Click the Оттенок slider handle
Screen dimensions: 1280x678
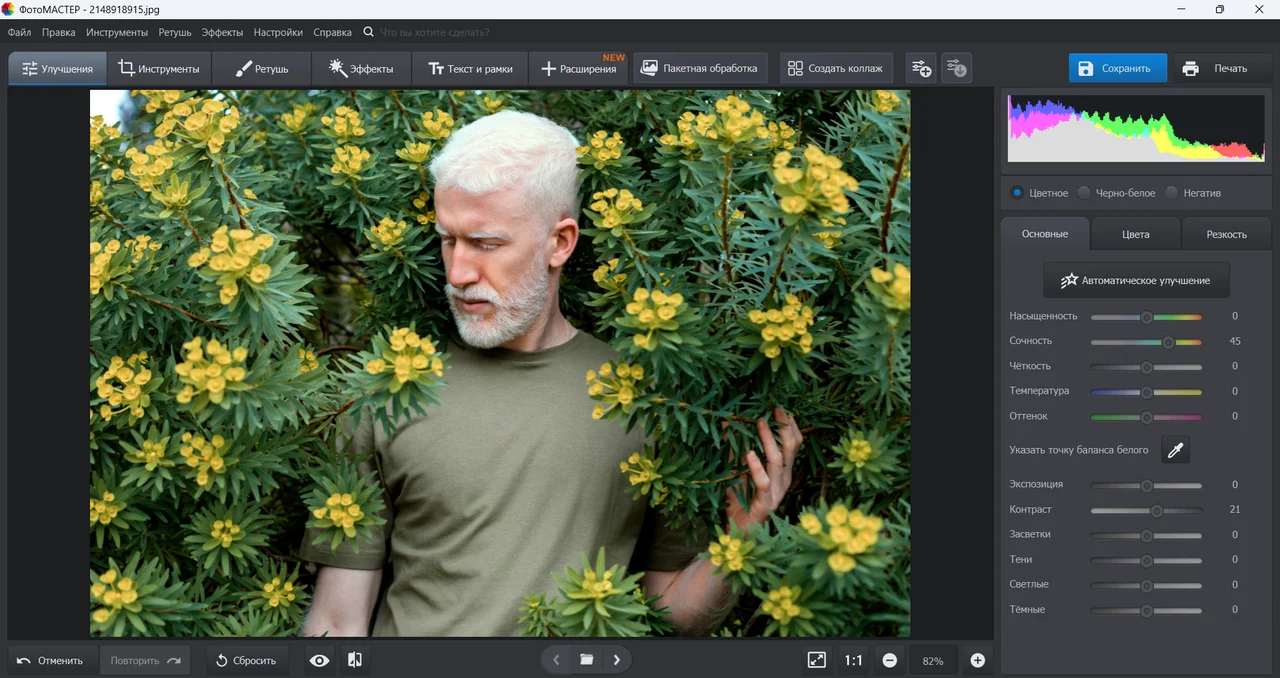[x=1147, y=417]
